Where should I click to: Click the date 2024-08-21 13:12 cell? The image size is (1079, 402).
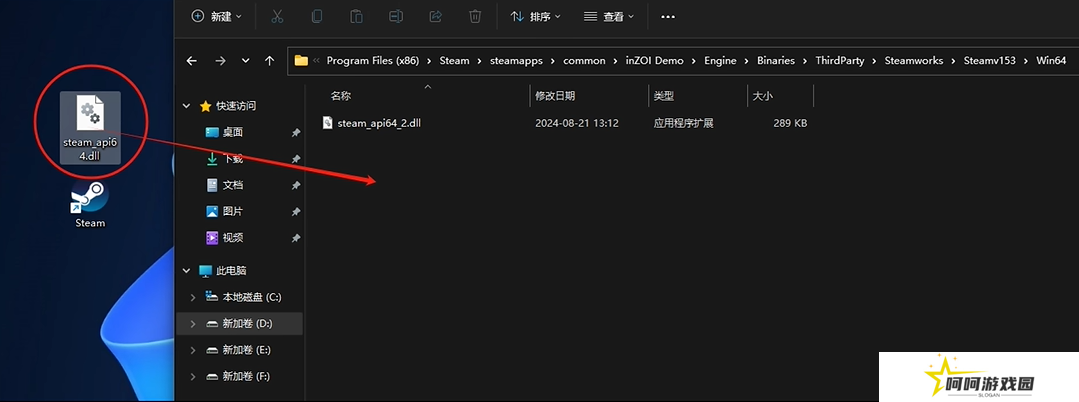pos(577,123)
